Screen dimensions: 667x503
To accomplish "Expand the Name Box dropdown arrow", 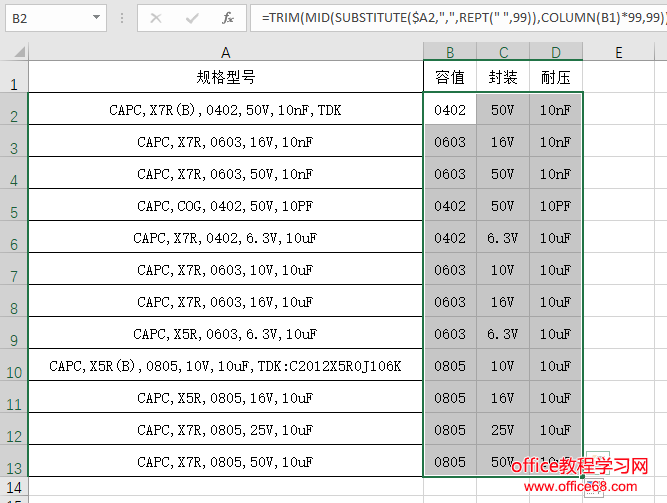I will [x=96, y=18].
